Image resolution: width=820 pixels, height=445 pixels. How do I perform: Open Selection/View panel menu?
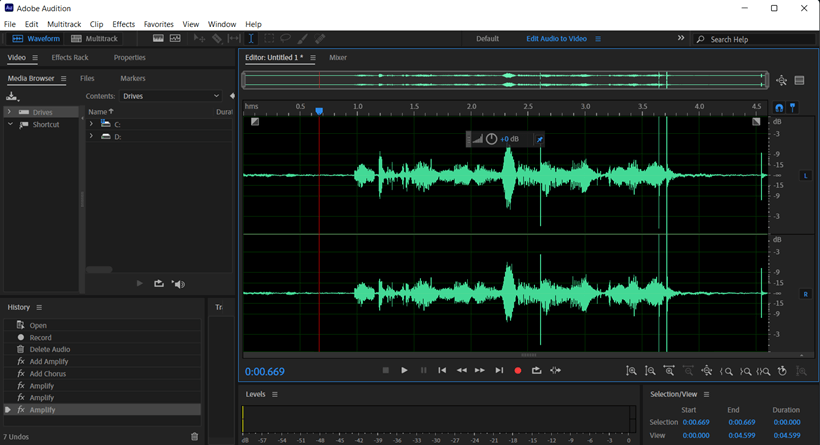(707, 394)
